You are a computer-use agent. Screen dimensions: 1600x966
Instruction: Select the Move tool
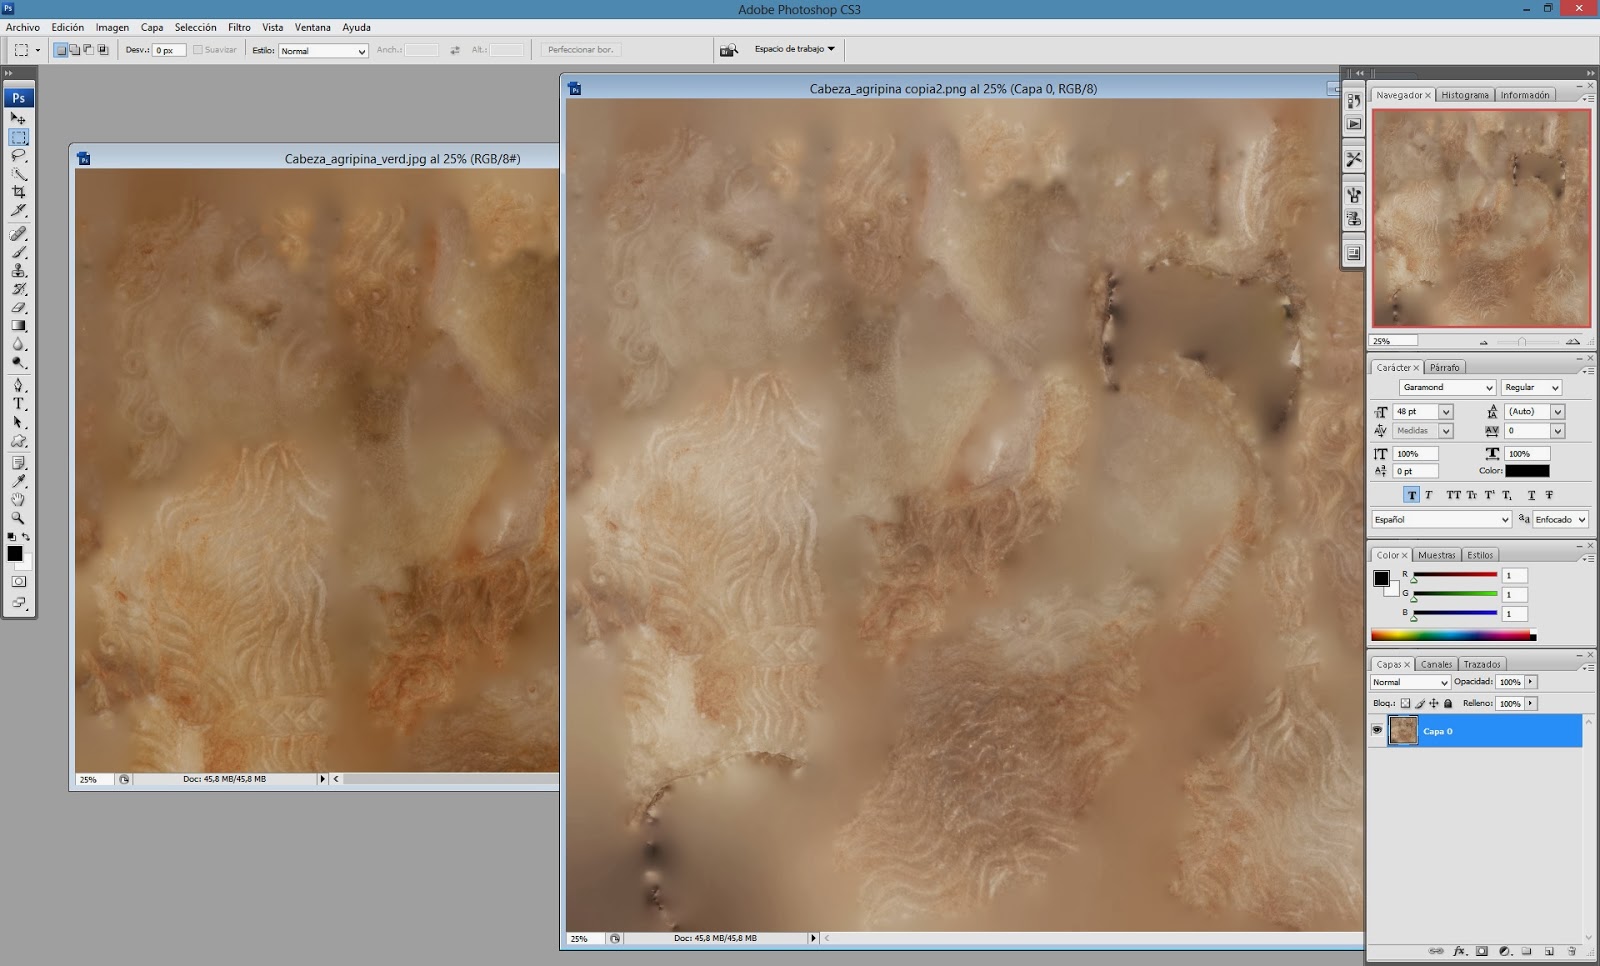tap(18, 118)
